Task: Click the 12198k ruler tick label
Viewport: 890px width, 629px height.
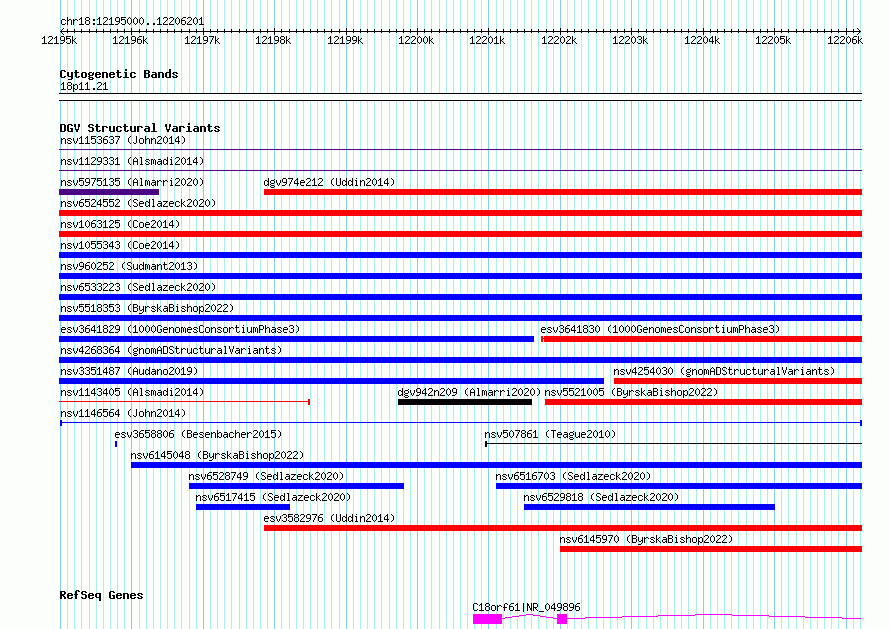Action: (x=273, y=40)
